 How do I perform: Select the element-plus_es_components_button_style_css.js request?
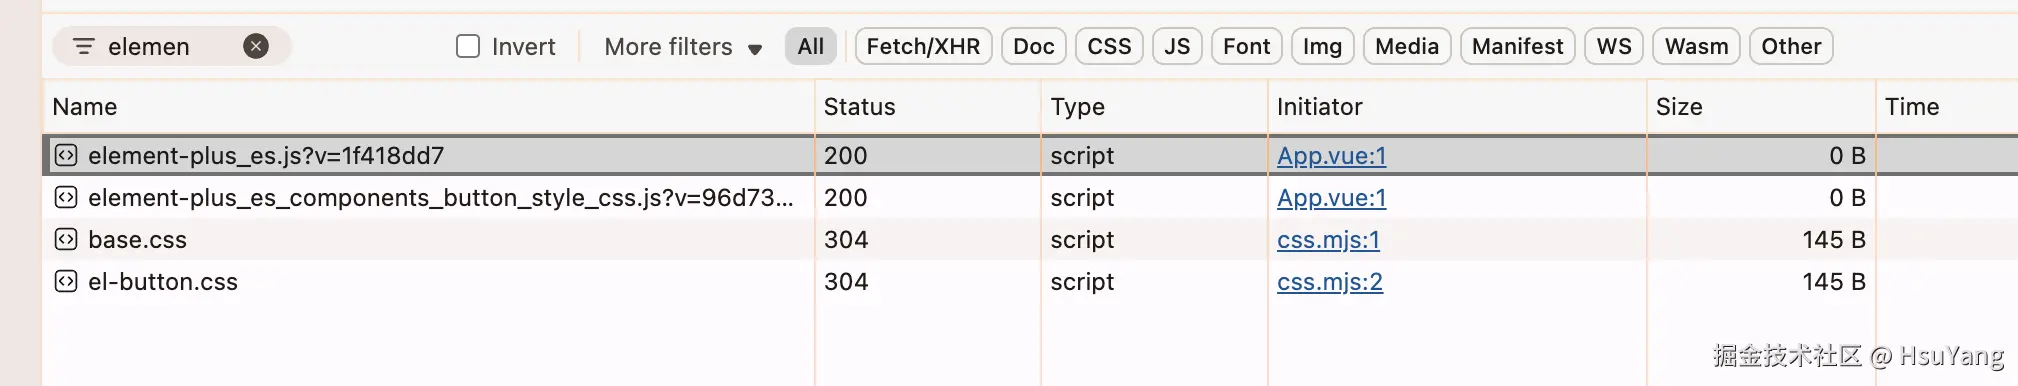coord(1030,197)
